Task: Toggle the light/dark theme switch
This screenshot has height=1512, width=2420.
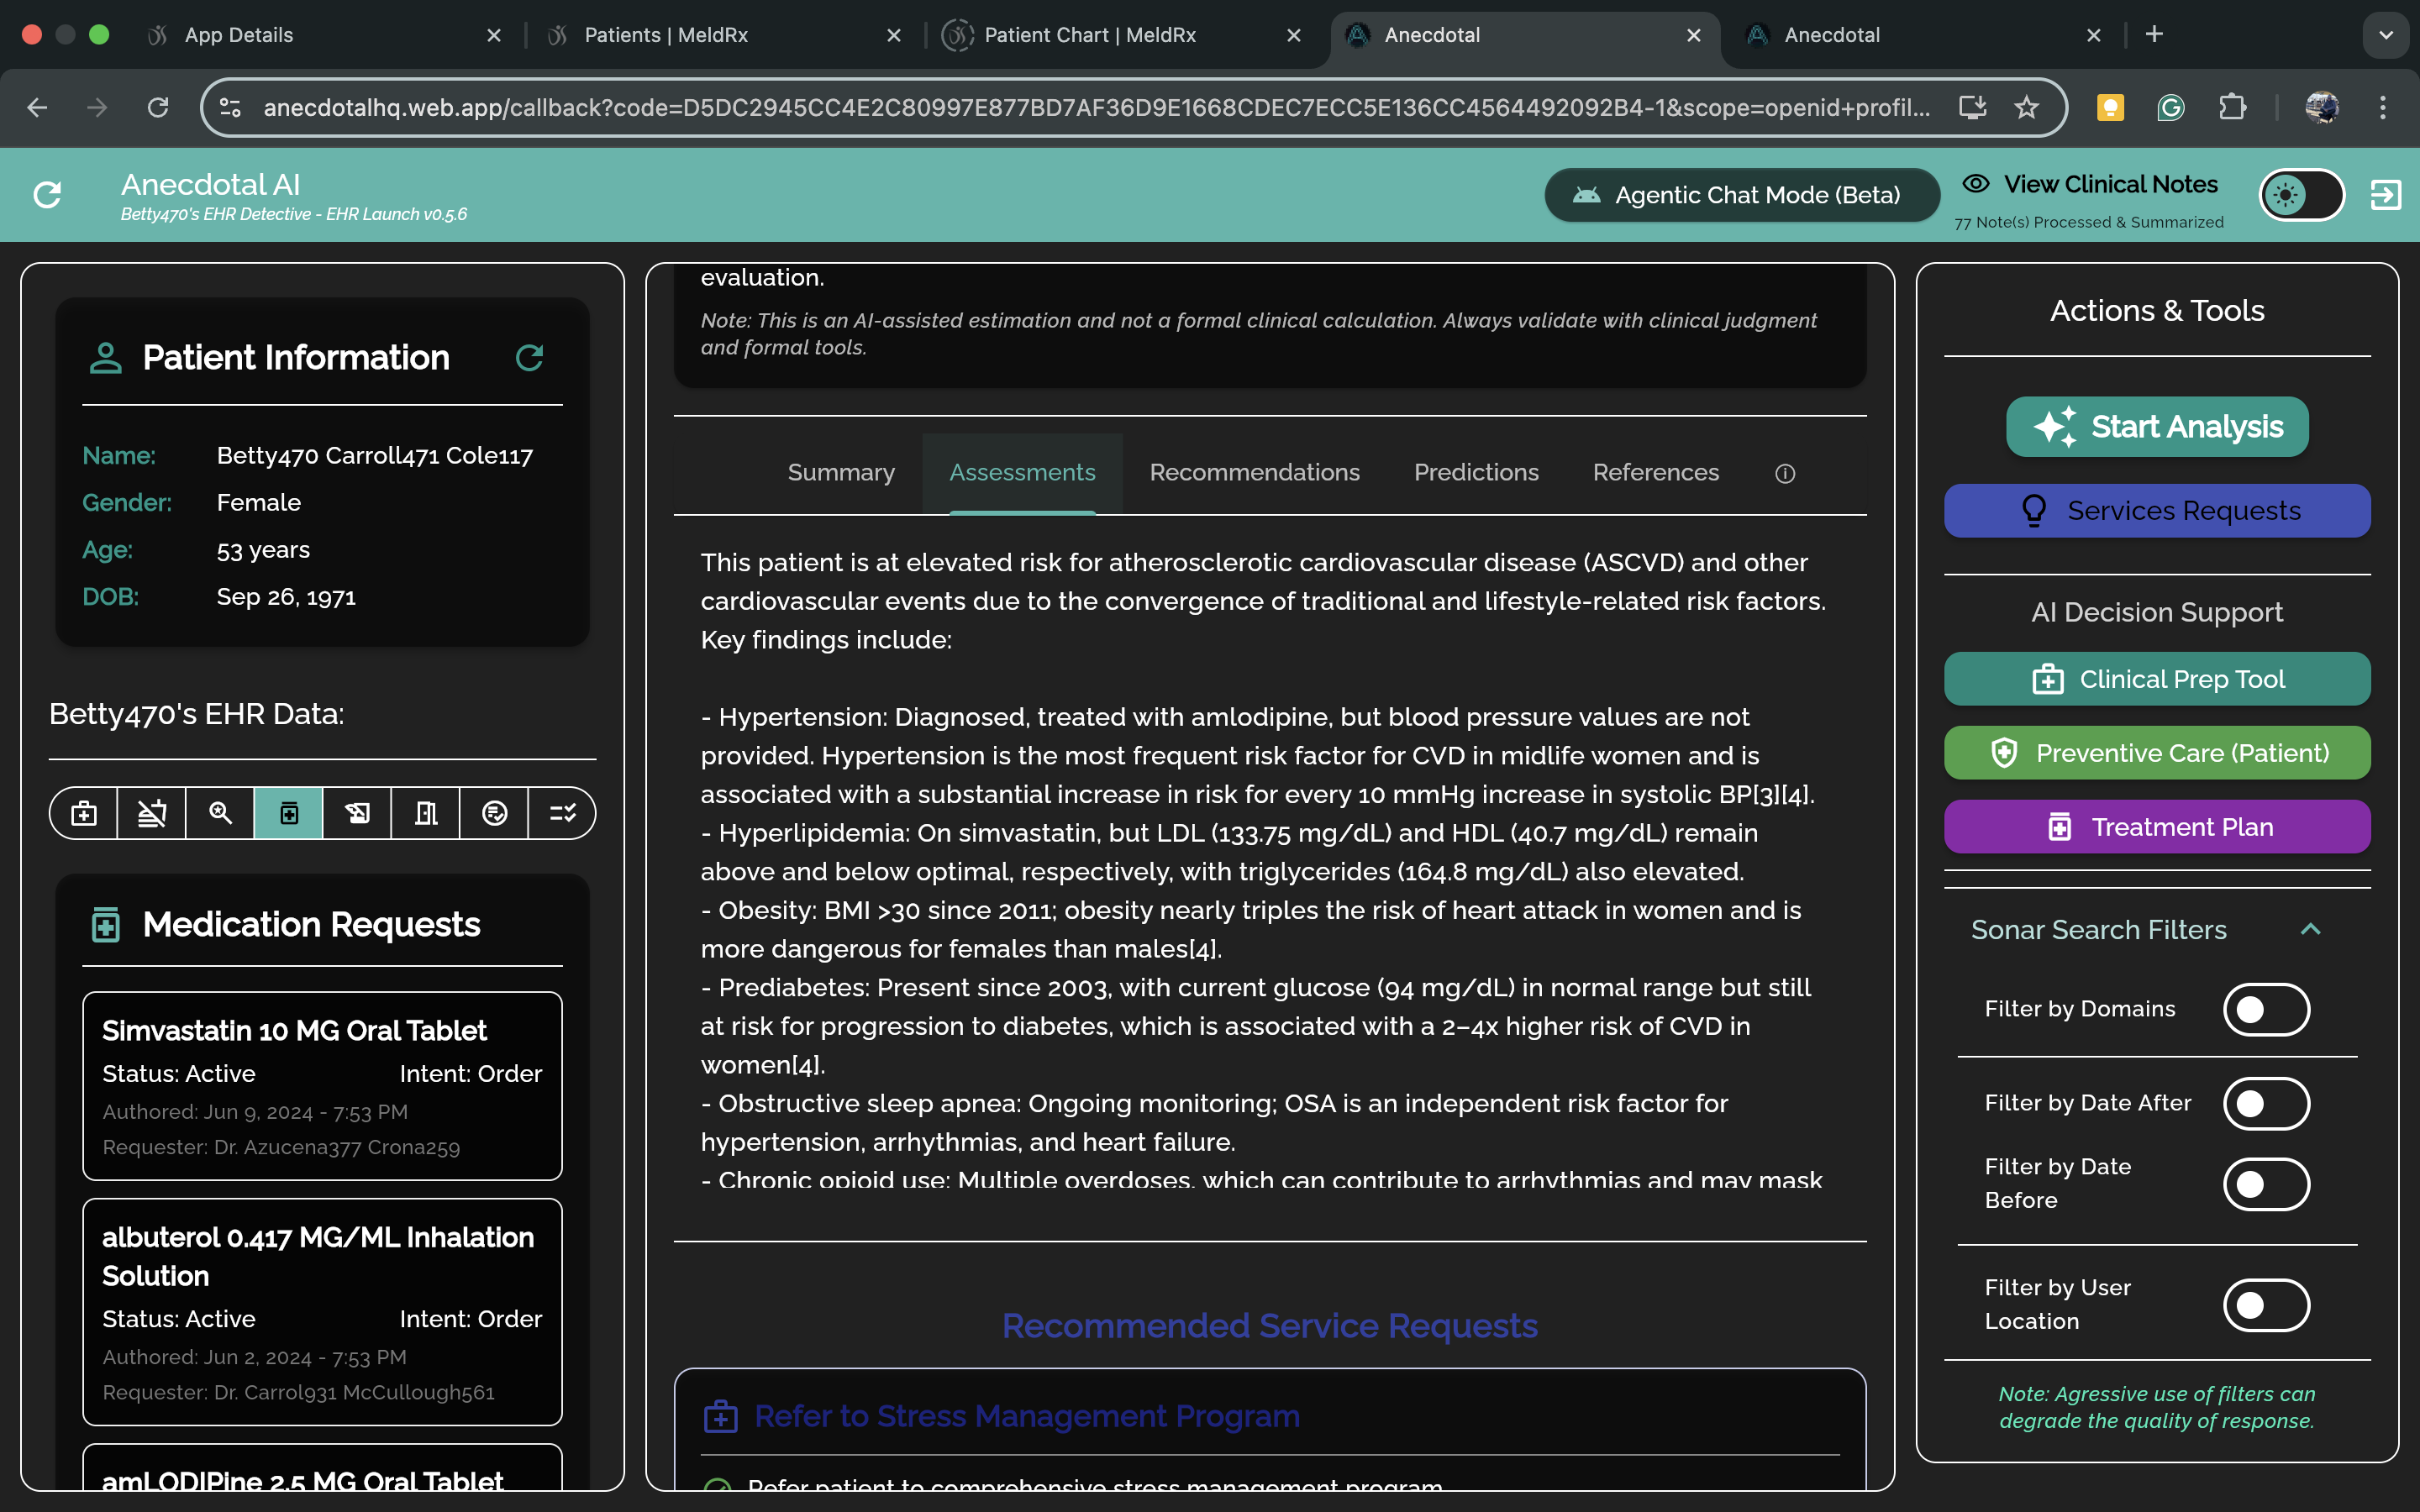Action: pos(2301,195)
